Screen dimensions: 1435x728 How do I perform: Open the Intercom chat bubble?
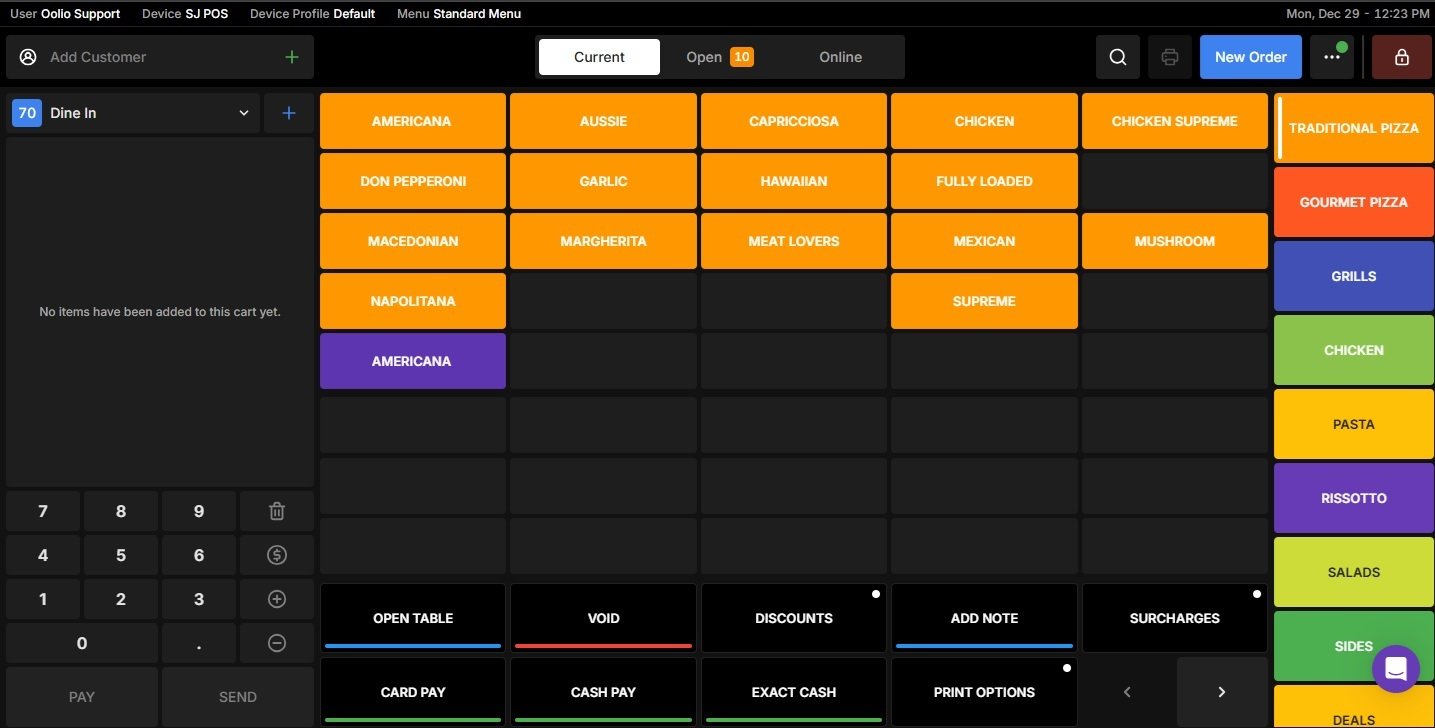[1396, 668]
